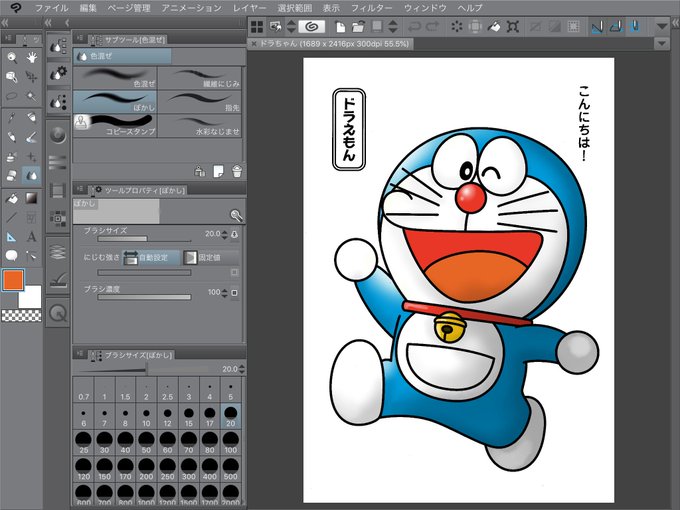The image size is (680, 510).
Task: Click the Undo arrow in command bar
Action: 414,27
